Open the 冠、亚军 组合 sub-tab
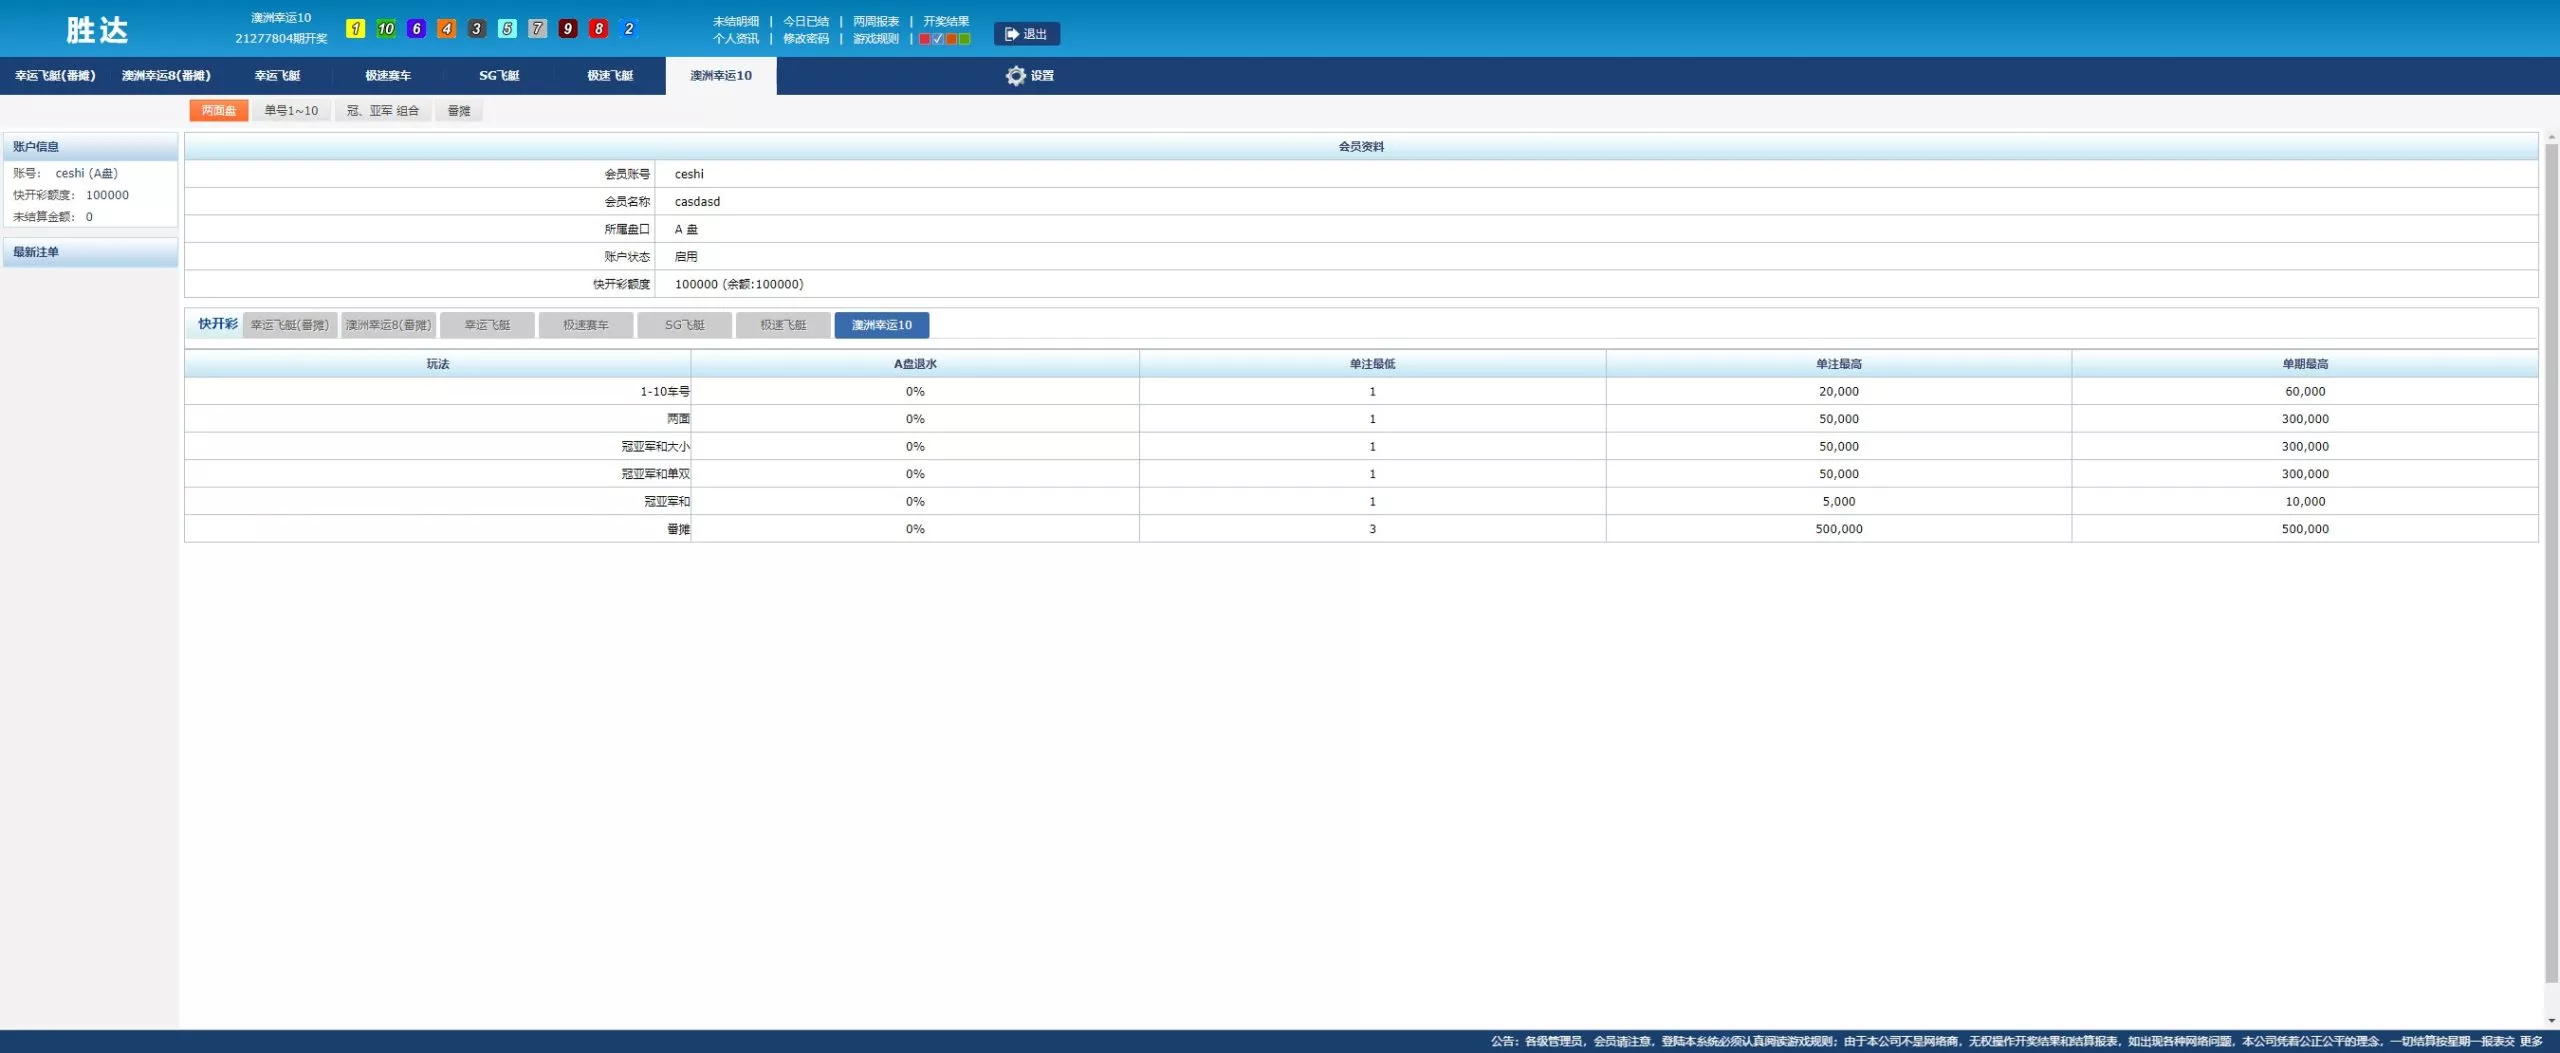Image resolution: width=2560 pixels, height=1053 pixels. (x=382, y=111)
